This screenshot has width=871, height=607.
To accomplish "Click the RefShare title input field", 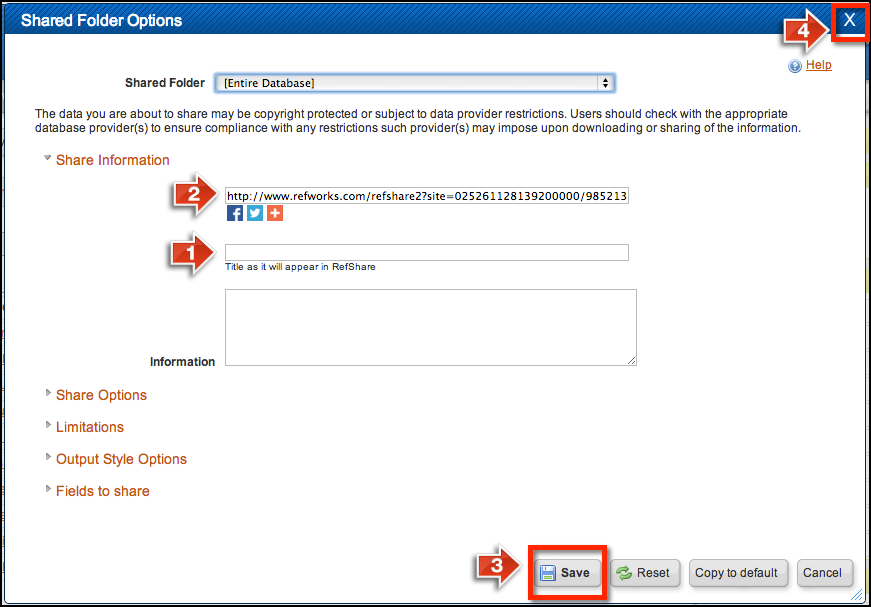I will pos(427,252).
